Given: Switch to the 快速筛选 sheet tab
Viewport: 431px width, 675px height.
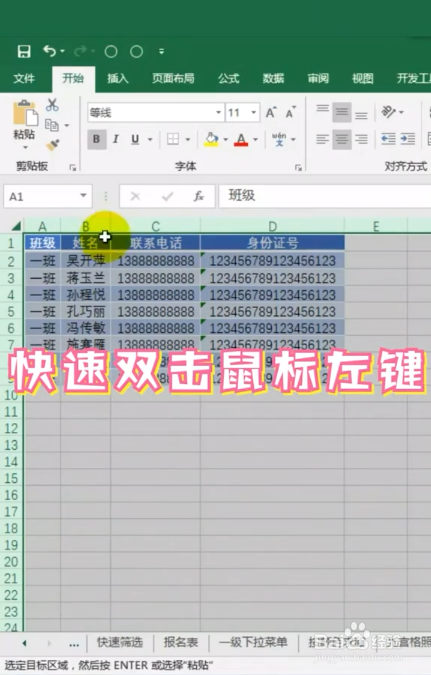Looking at the screenshot, I should pyautogui.click(x=120, y=642).
